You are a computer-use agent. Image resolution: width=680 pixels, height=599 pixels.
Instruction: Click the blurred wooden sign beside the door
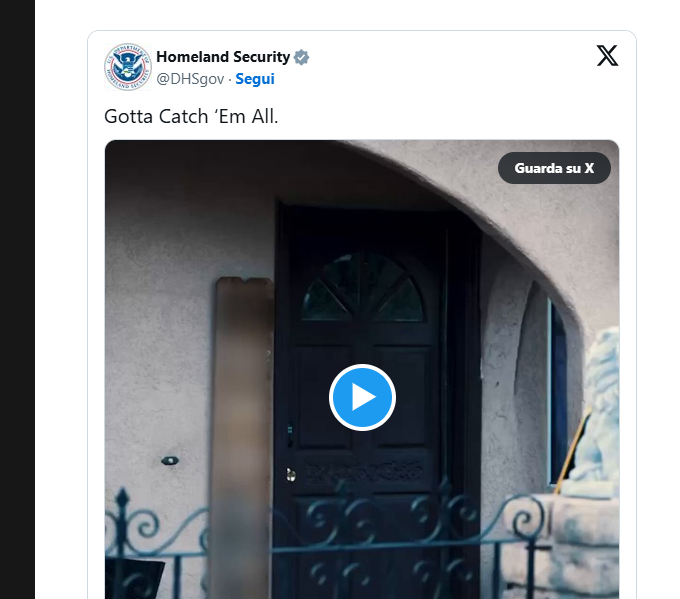tap(242, 434)
